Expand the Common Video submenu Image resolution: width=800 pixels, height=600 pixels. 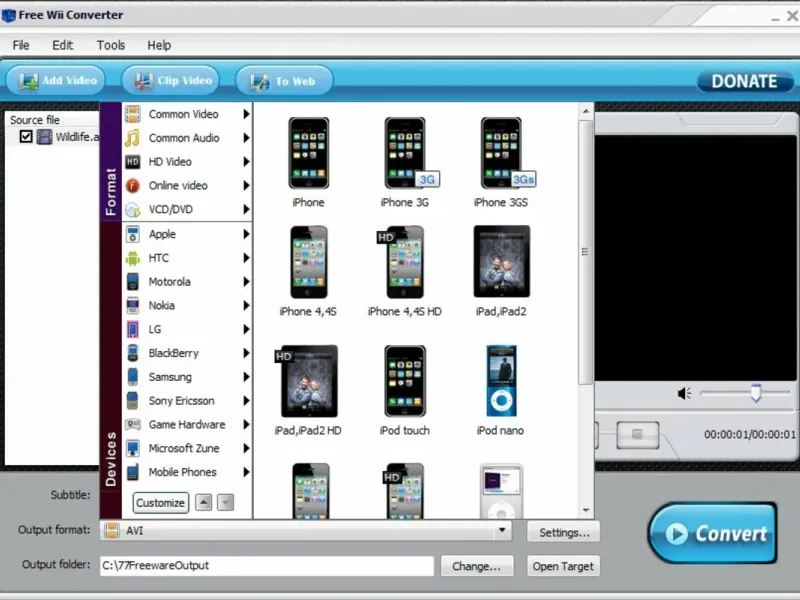point(246,114)
